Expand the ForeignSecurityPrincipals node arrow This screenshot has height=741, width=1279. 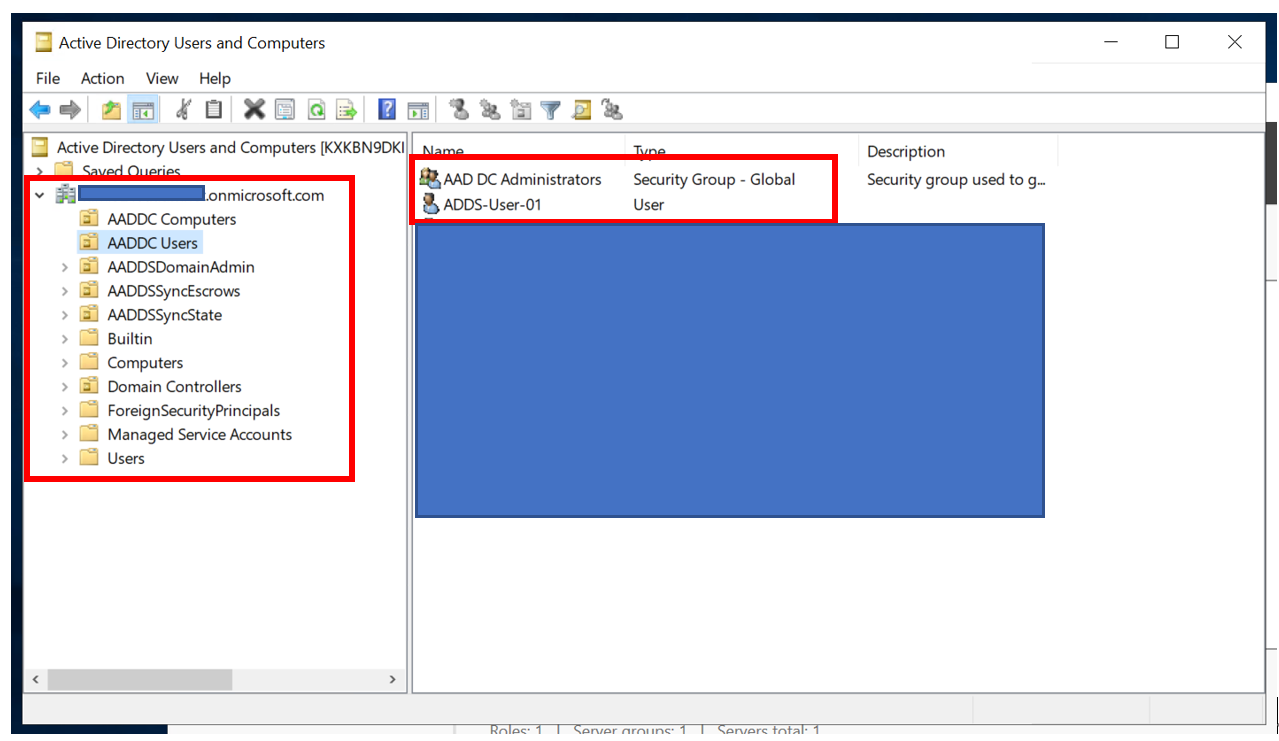[x=65, y=411]
